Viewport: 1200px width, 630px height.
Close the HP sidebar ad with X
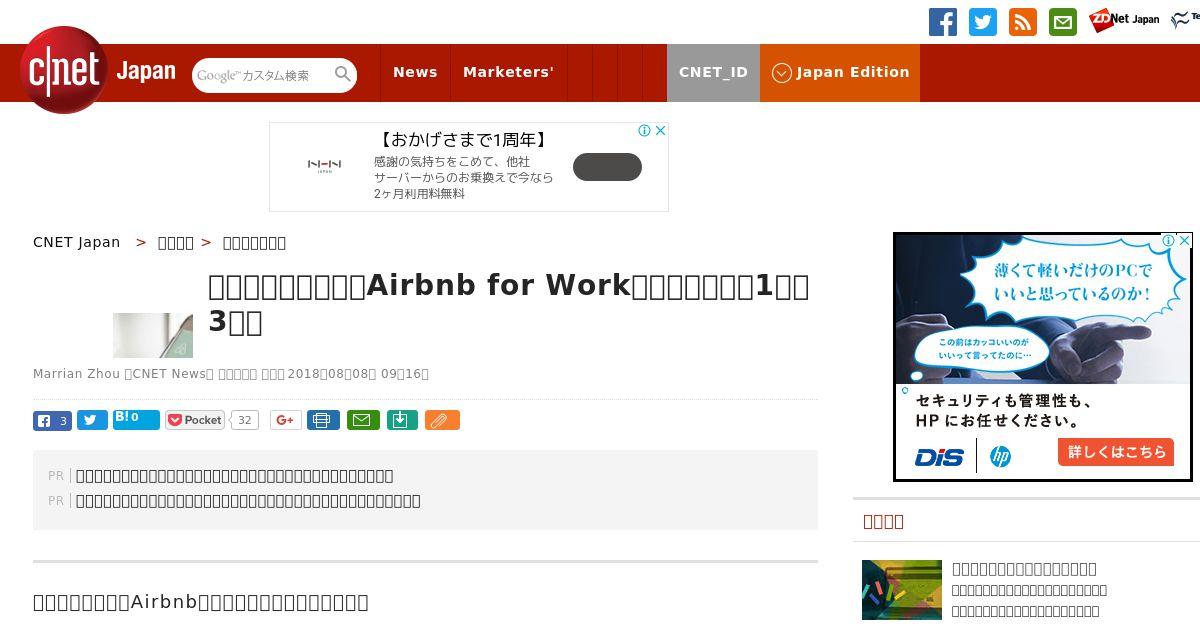1184,240
